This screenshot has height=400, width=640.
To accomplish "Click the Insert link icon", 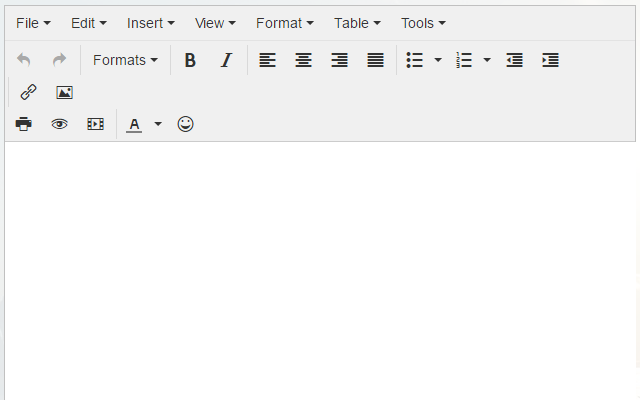I will coord(28,92).
